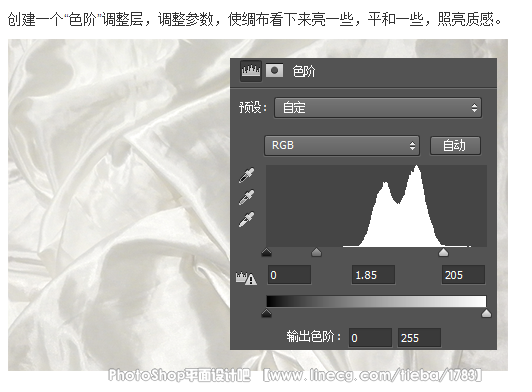Pick the gray point eyedropper
The image size is (532, 392).
(x=247, y=197)
